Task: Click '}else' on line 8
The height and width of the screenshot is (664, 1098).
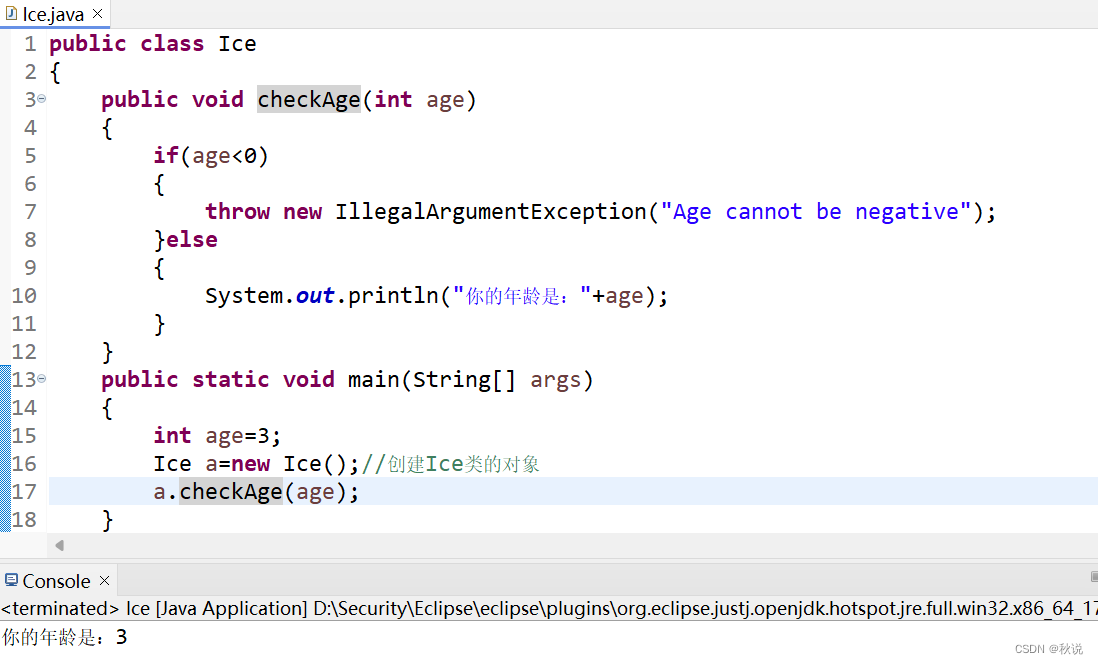Action: pyautogui.click(x=186, y=240)
